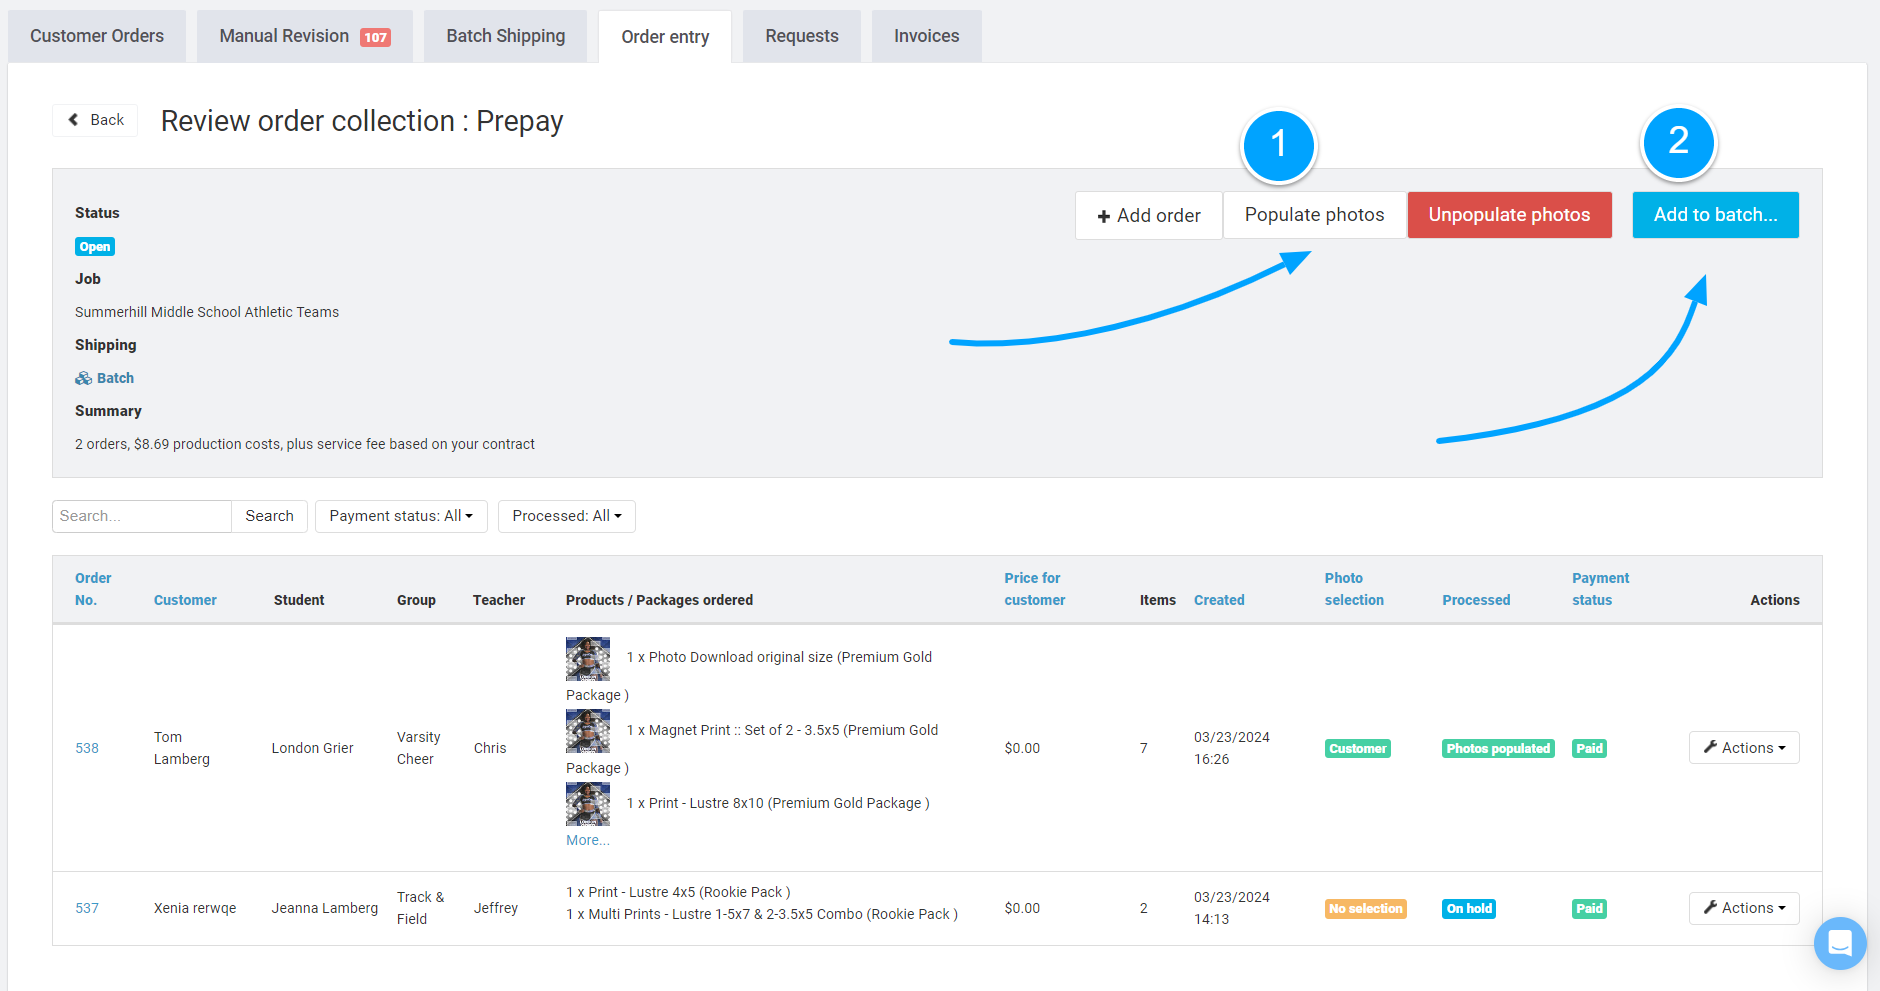The width and height of the screenshot is (1880, 991).
Task: Open the Batch Shipping tab
Action: [x=505, y=36]
